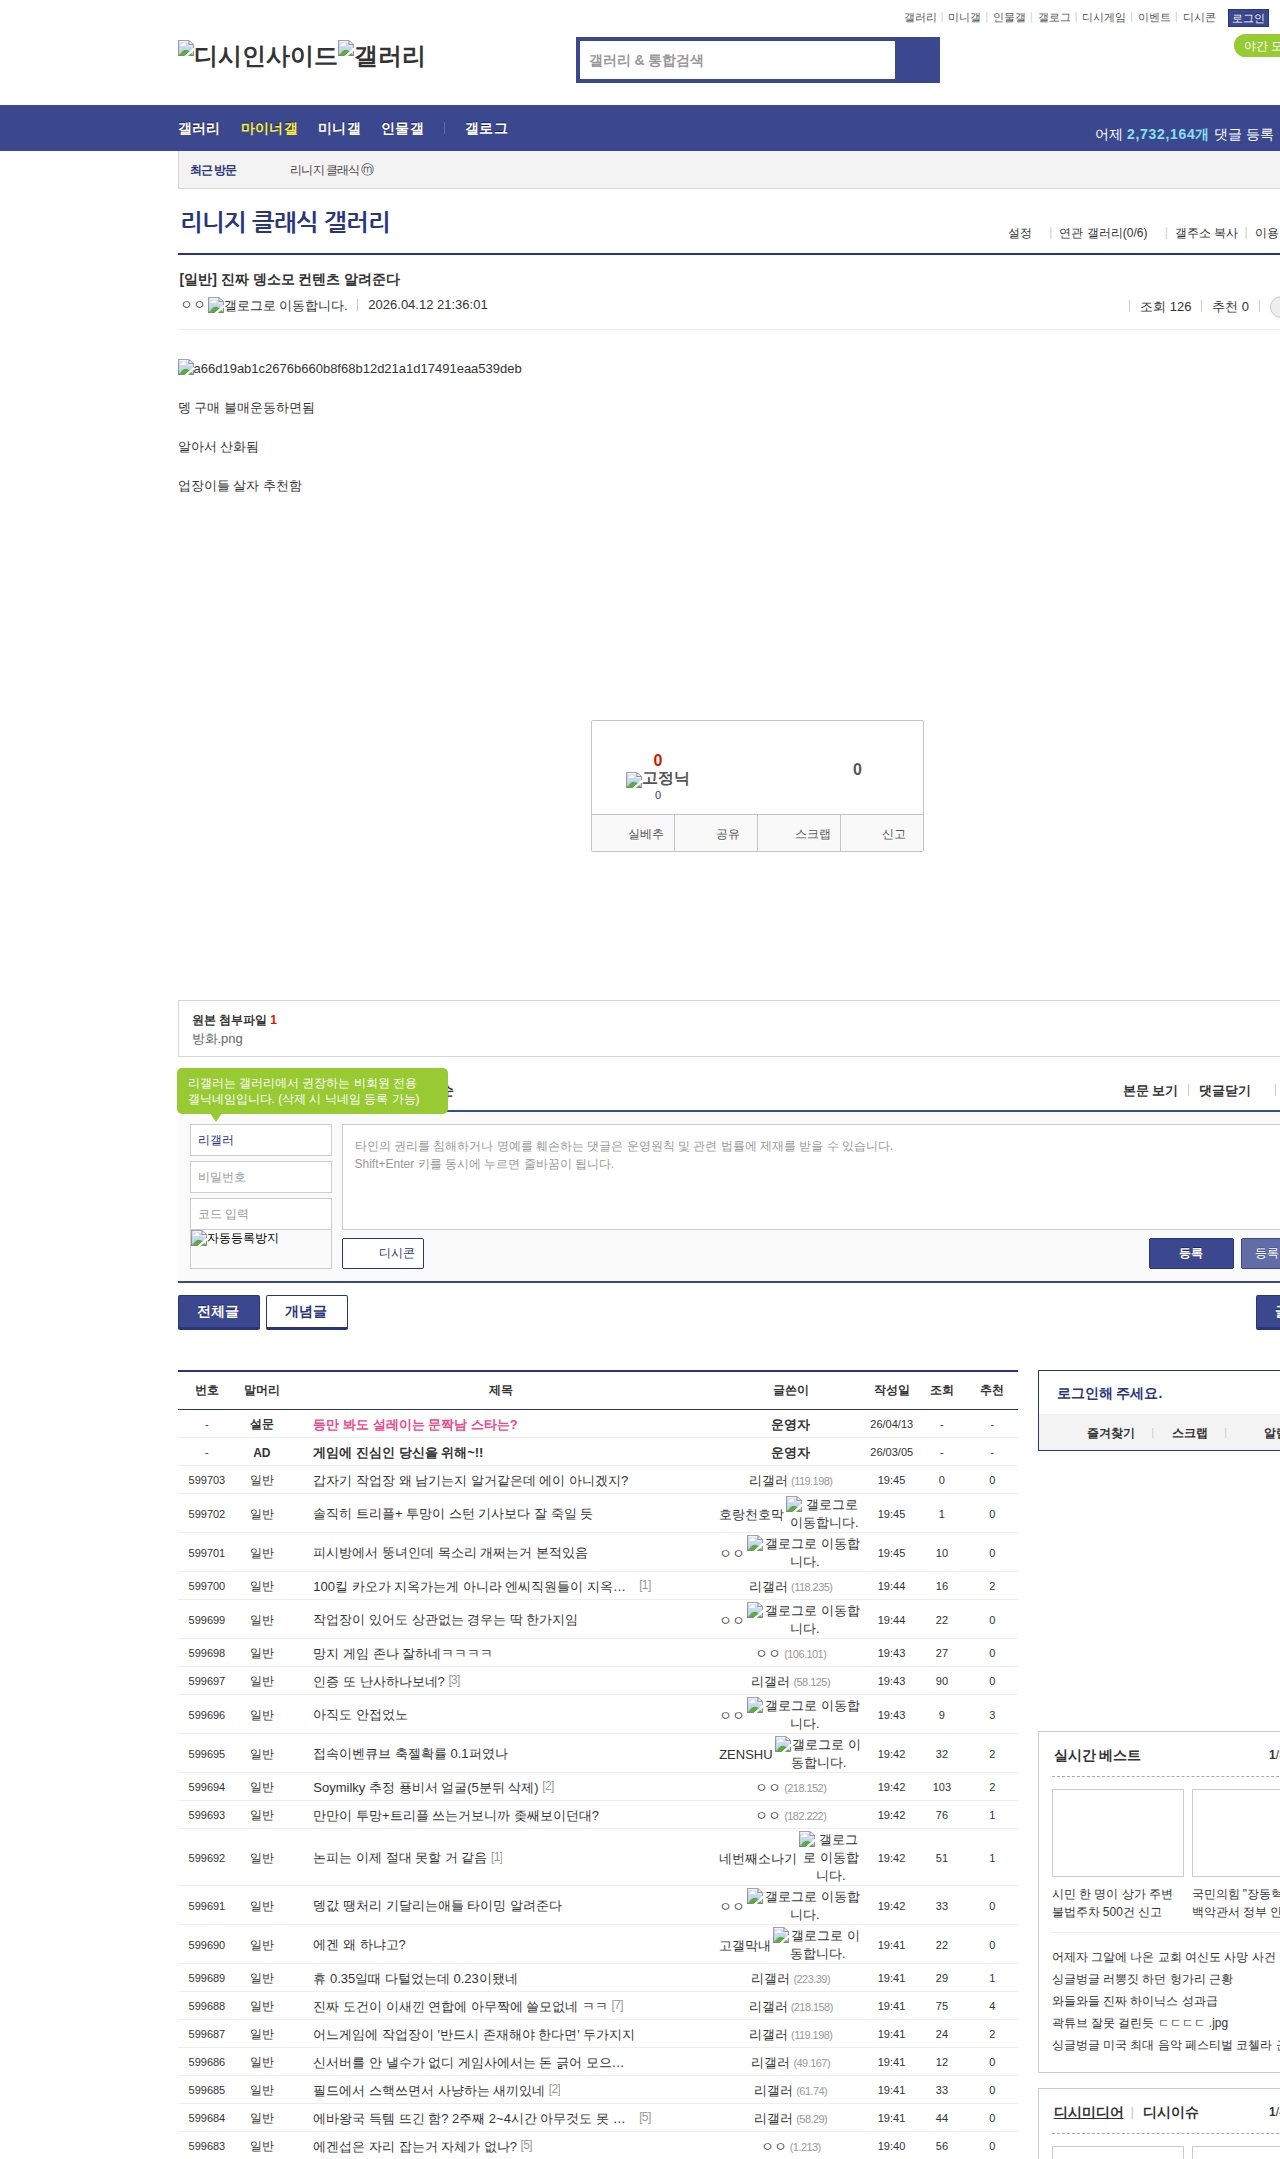Image resolution: width=1280 pixels, height=2159 pixels.
Task: Click the 갤러리 logo image beside 디시인사이드
Action: [381, 55]
